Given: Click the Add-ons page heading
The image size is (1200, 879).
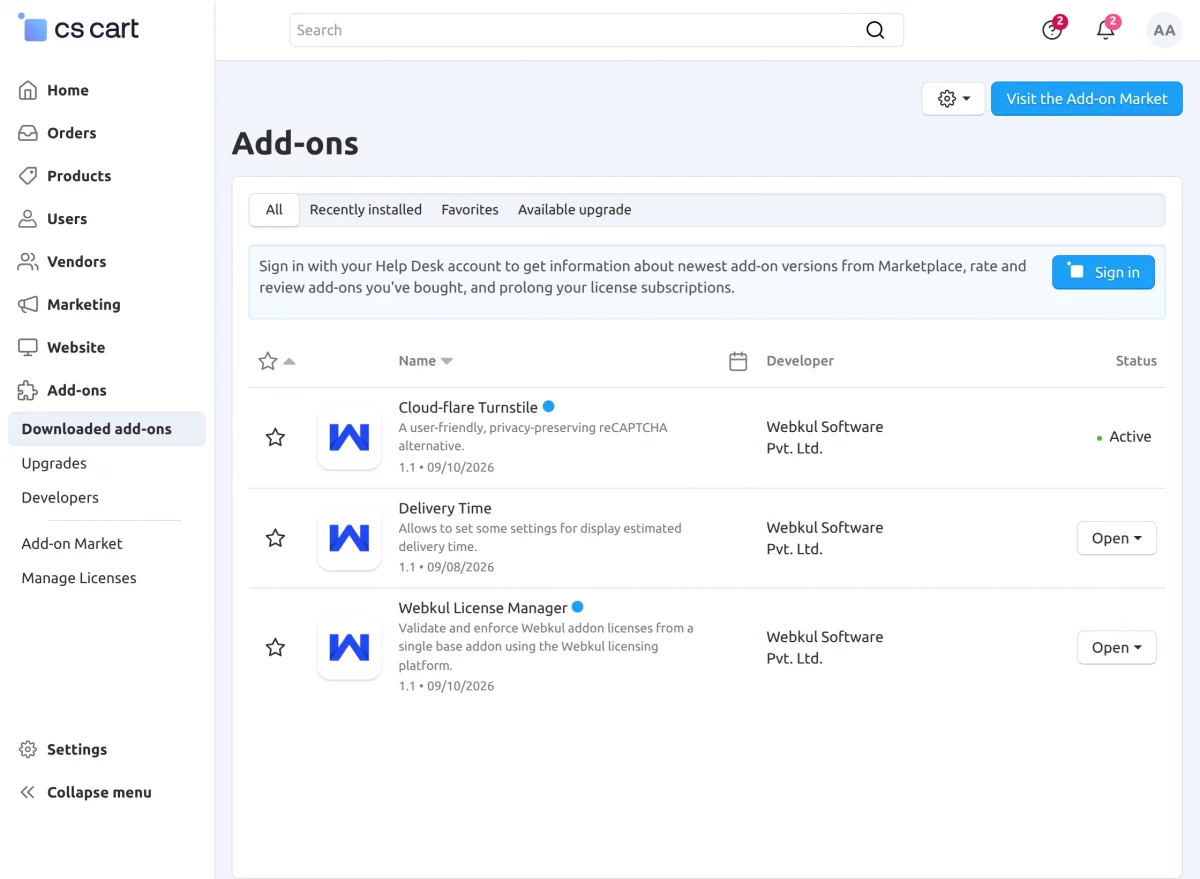Looking at the screenshot, I should tap(295, 143).
